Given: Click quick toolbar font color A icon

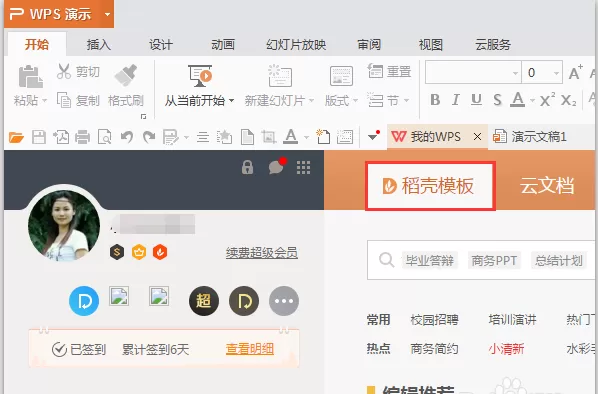Looking at the screenshot, I should pyautogui.click(x=291, y=137).
